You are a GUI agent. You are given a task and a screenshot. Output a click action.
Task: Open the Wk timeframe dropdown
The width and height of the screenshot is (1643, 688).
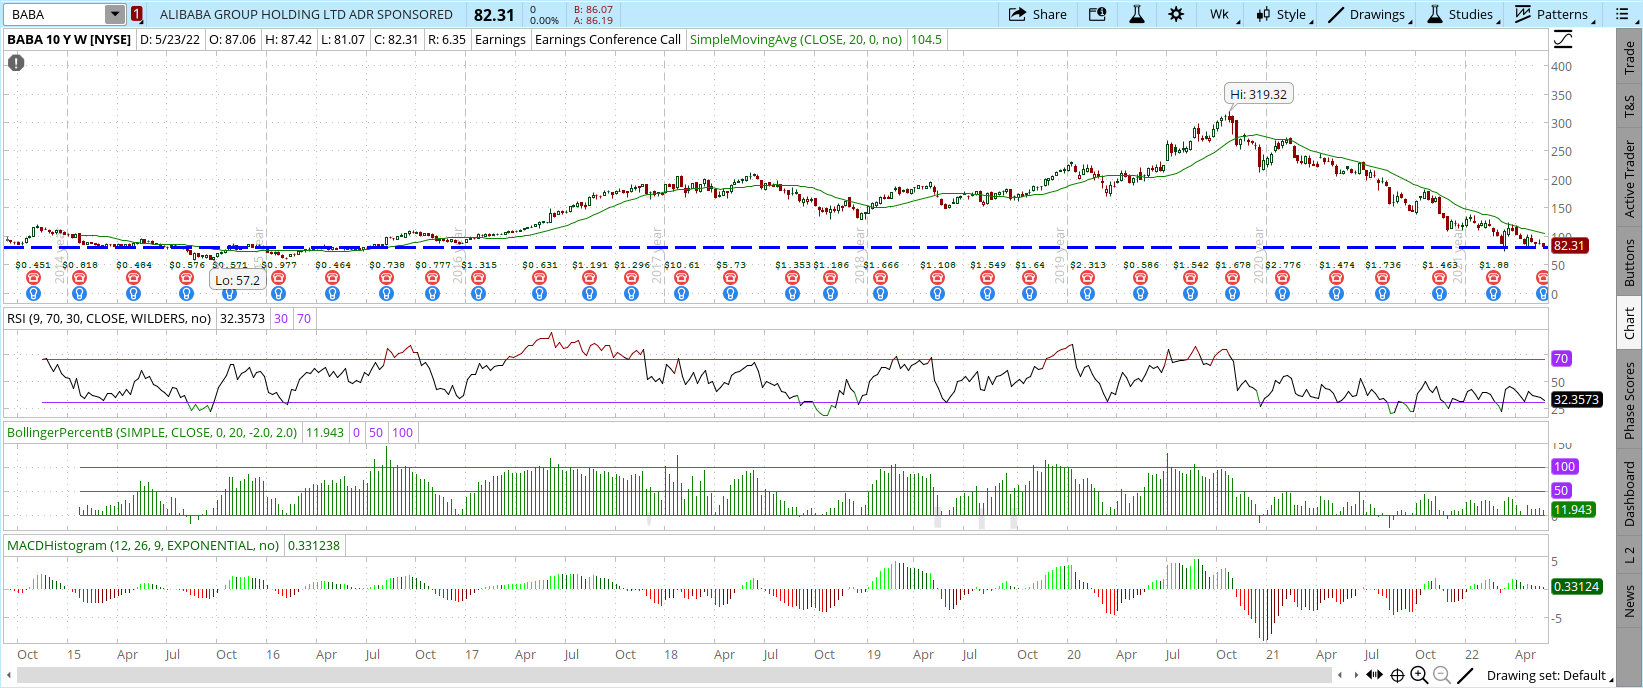[x=1222, y=14]
